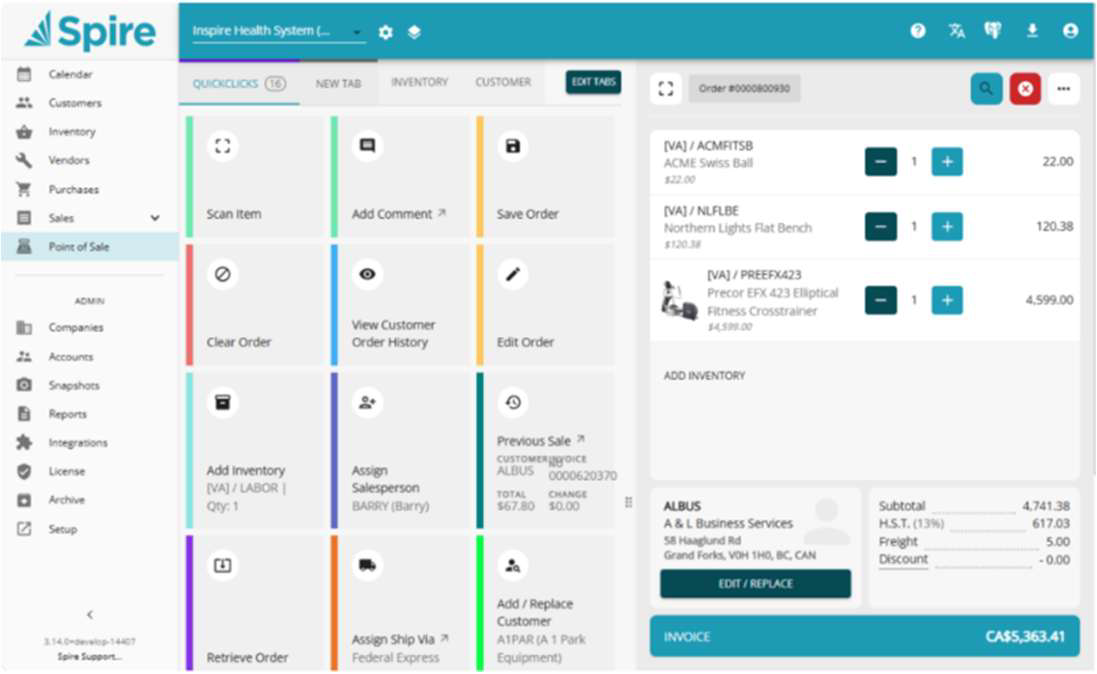Switch to the Quickclicks tab
The width and height of the screenshot is (1097, 674).
point(239,83)
